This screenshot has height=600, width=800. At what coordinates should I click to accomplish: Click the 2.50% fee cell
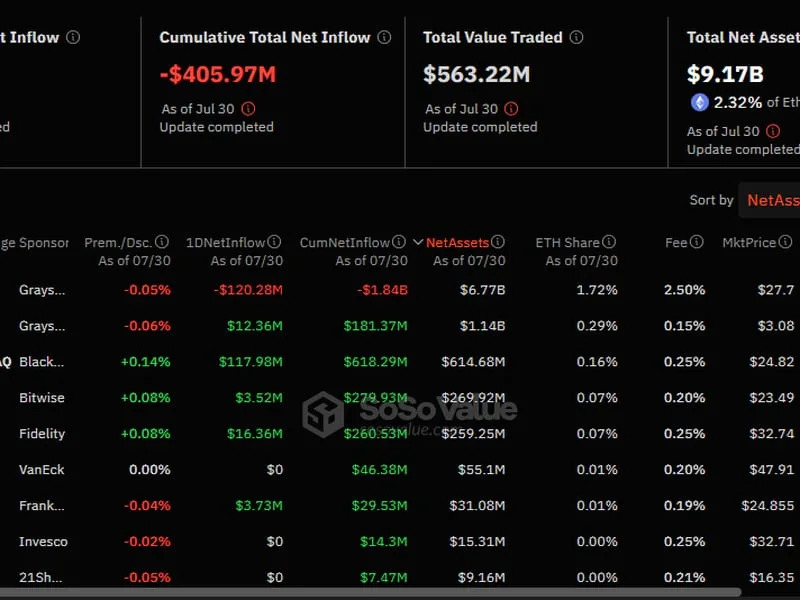point(685,290)
